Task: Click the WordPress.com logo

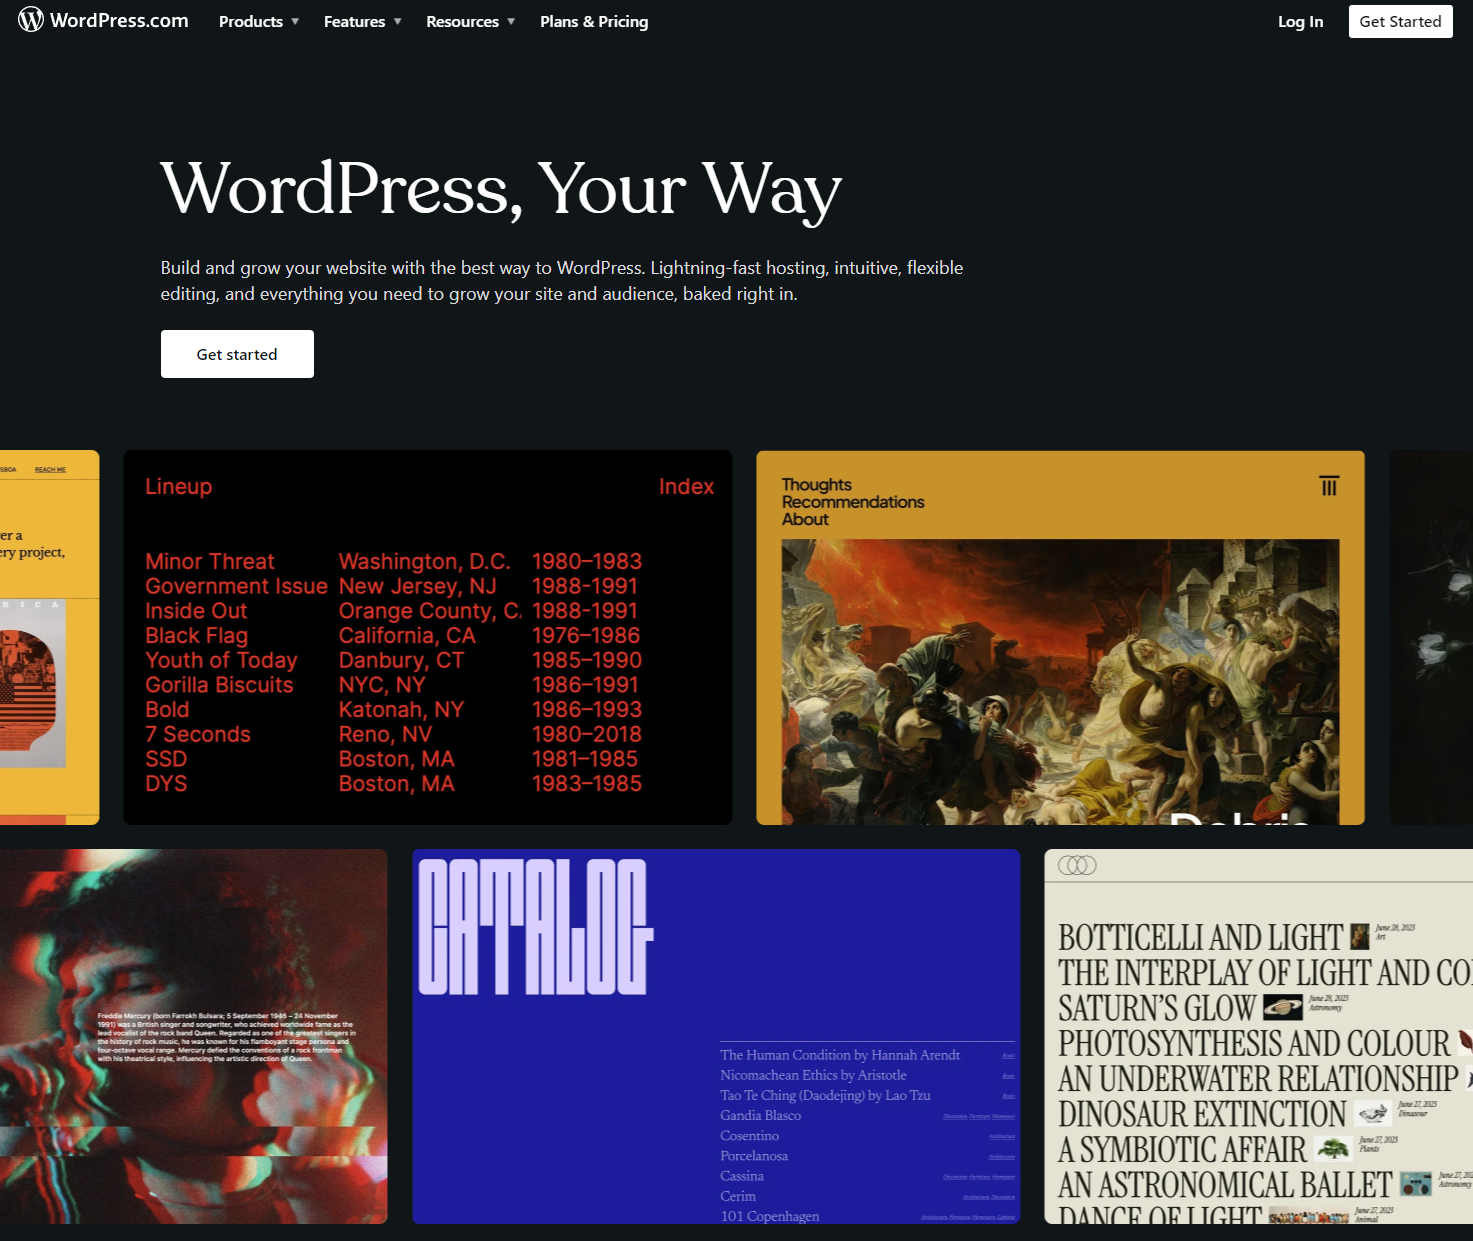Action: coord(103,20)
